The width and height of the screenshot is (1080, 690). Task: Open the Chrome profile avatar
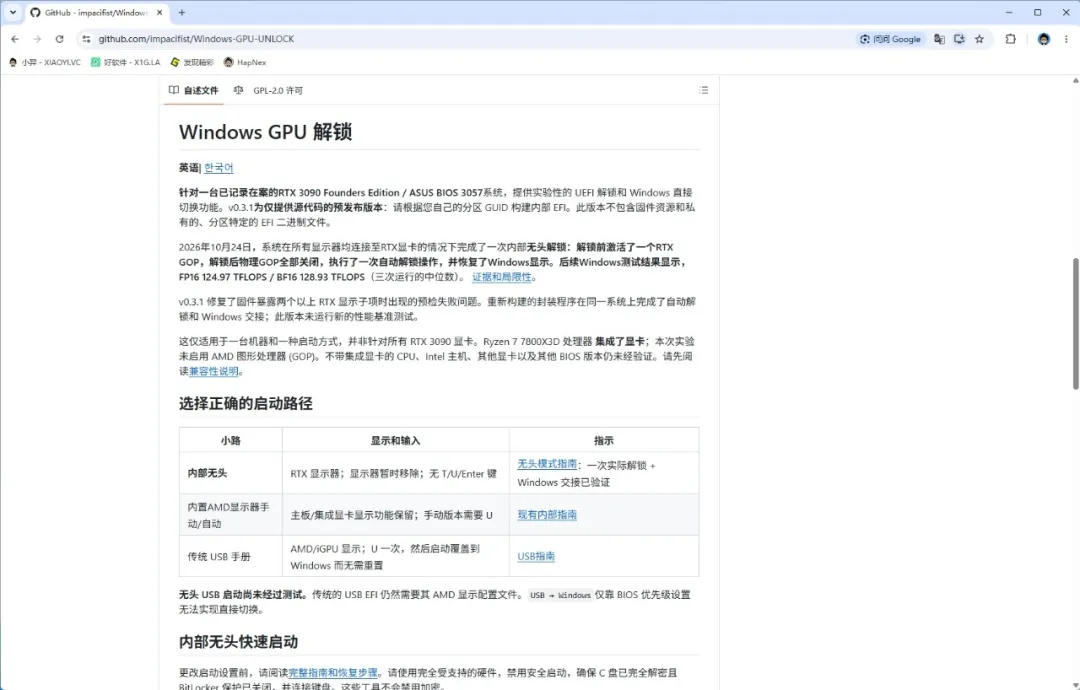point(1043,39)
